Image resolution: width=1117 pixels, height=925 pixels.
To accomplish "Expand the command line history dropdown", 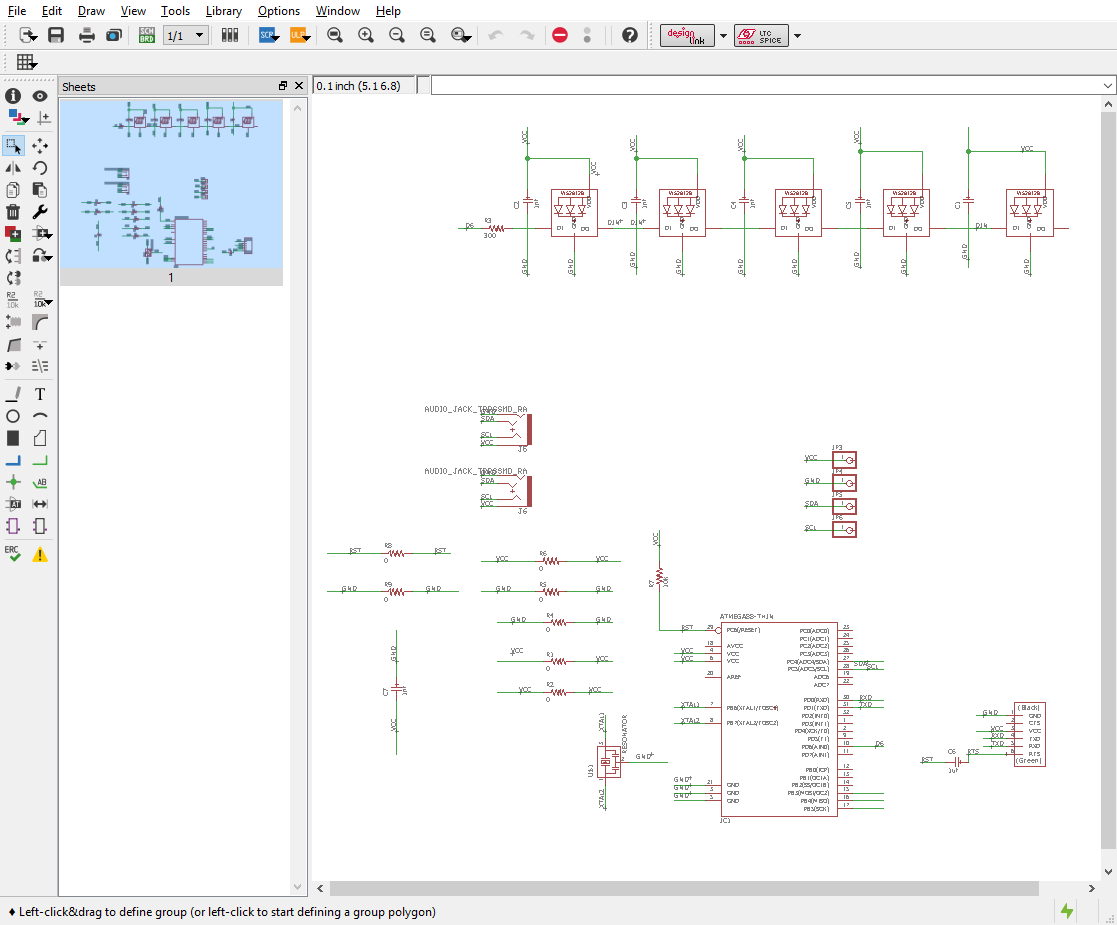I will [1108, 86].
